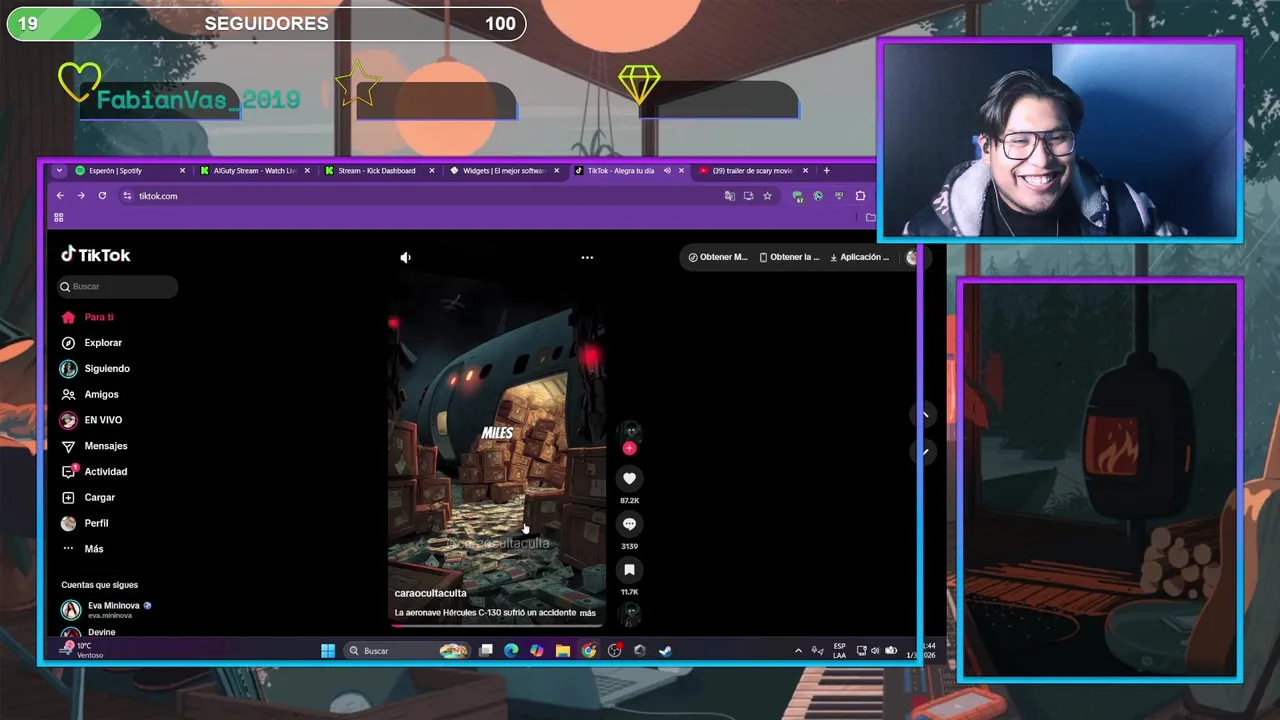This screenshot has width=1280, height=720.
Task: Click the TikTok Buscar search field
Action: (x=118, y=286)
